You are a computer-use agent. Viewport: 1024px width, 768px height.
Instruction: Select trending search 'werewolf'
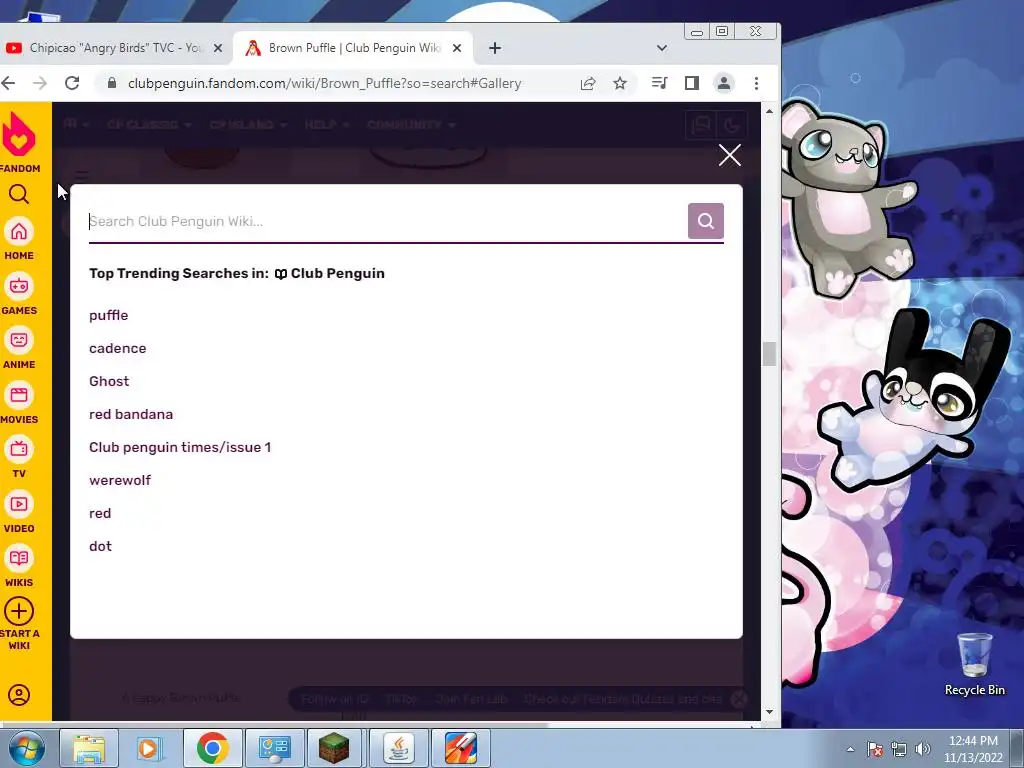point(120,480)
